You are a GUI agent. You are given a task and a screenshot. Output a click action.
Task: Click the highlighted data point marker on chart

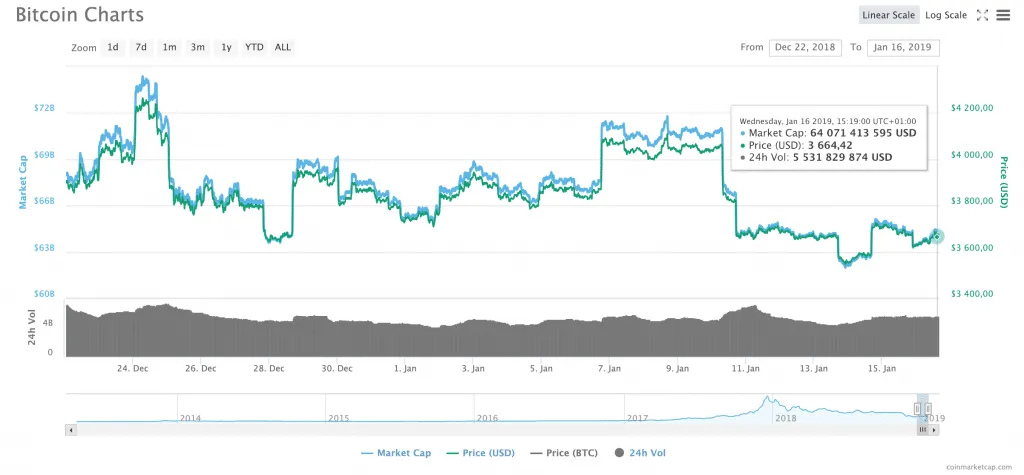937,236
